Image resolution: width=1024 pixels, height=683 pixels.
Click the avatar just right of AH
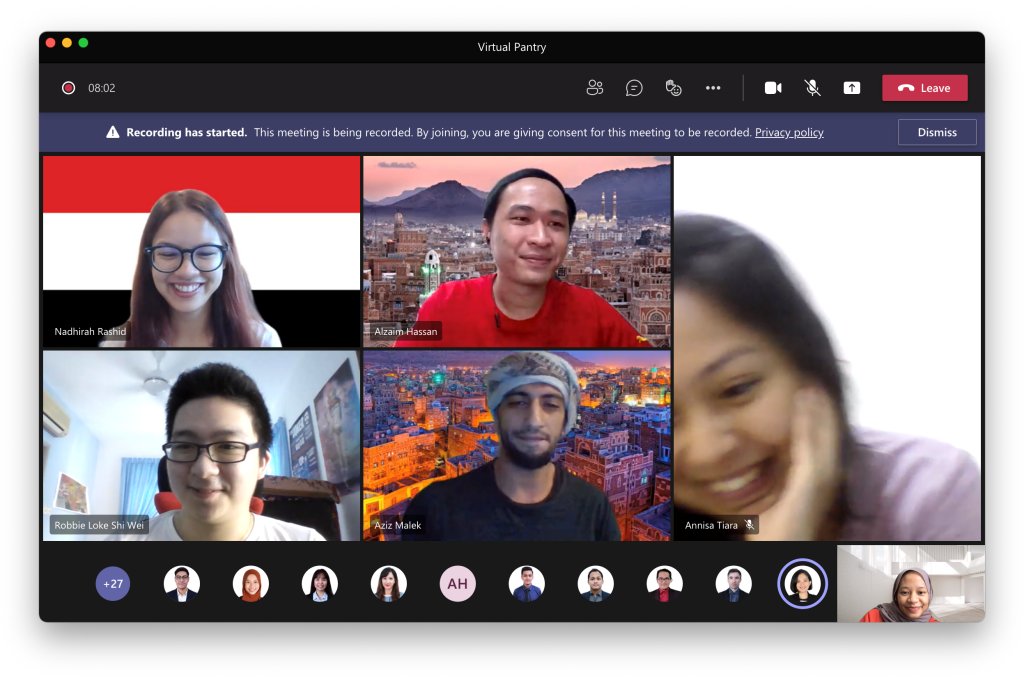tap(526, 583)
